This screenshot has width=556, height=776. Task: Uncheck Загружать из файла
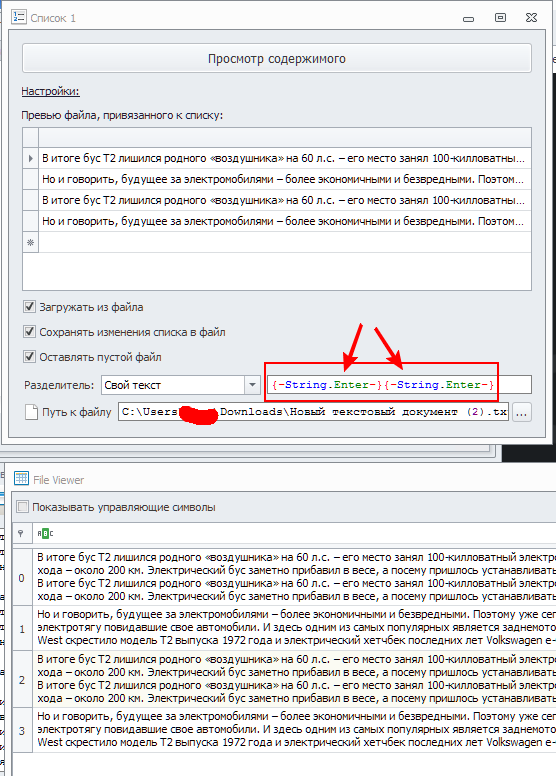point(30,307)
